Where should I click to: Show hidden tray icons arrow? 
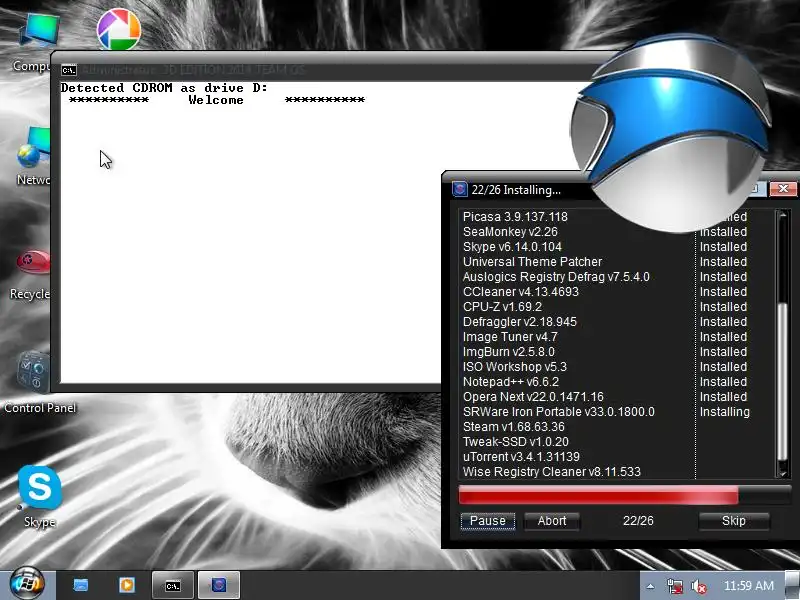click(x=650, y=586)
